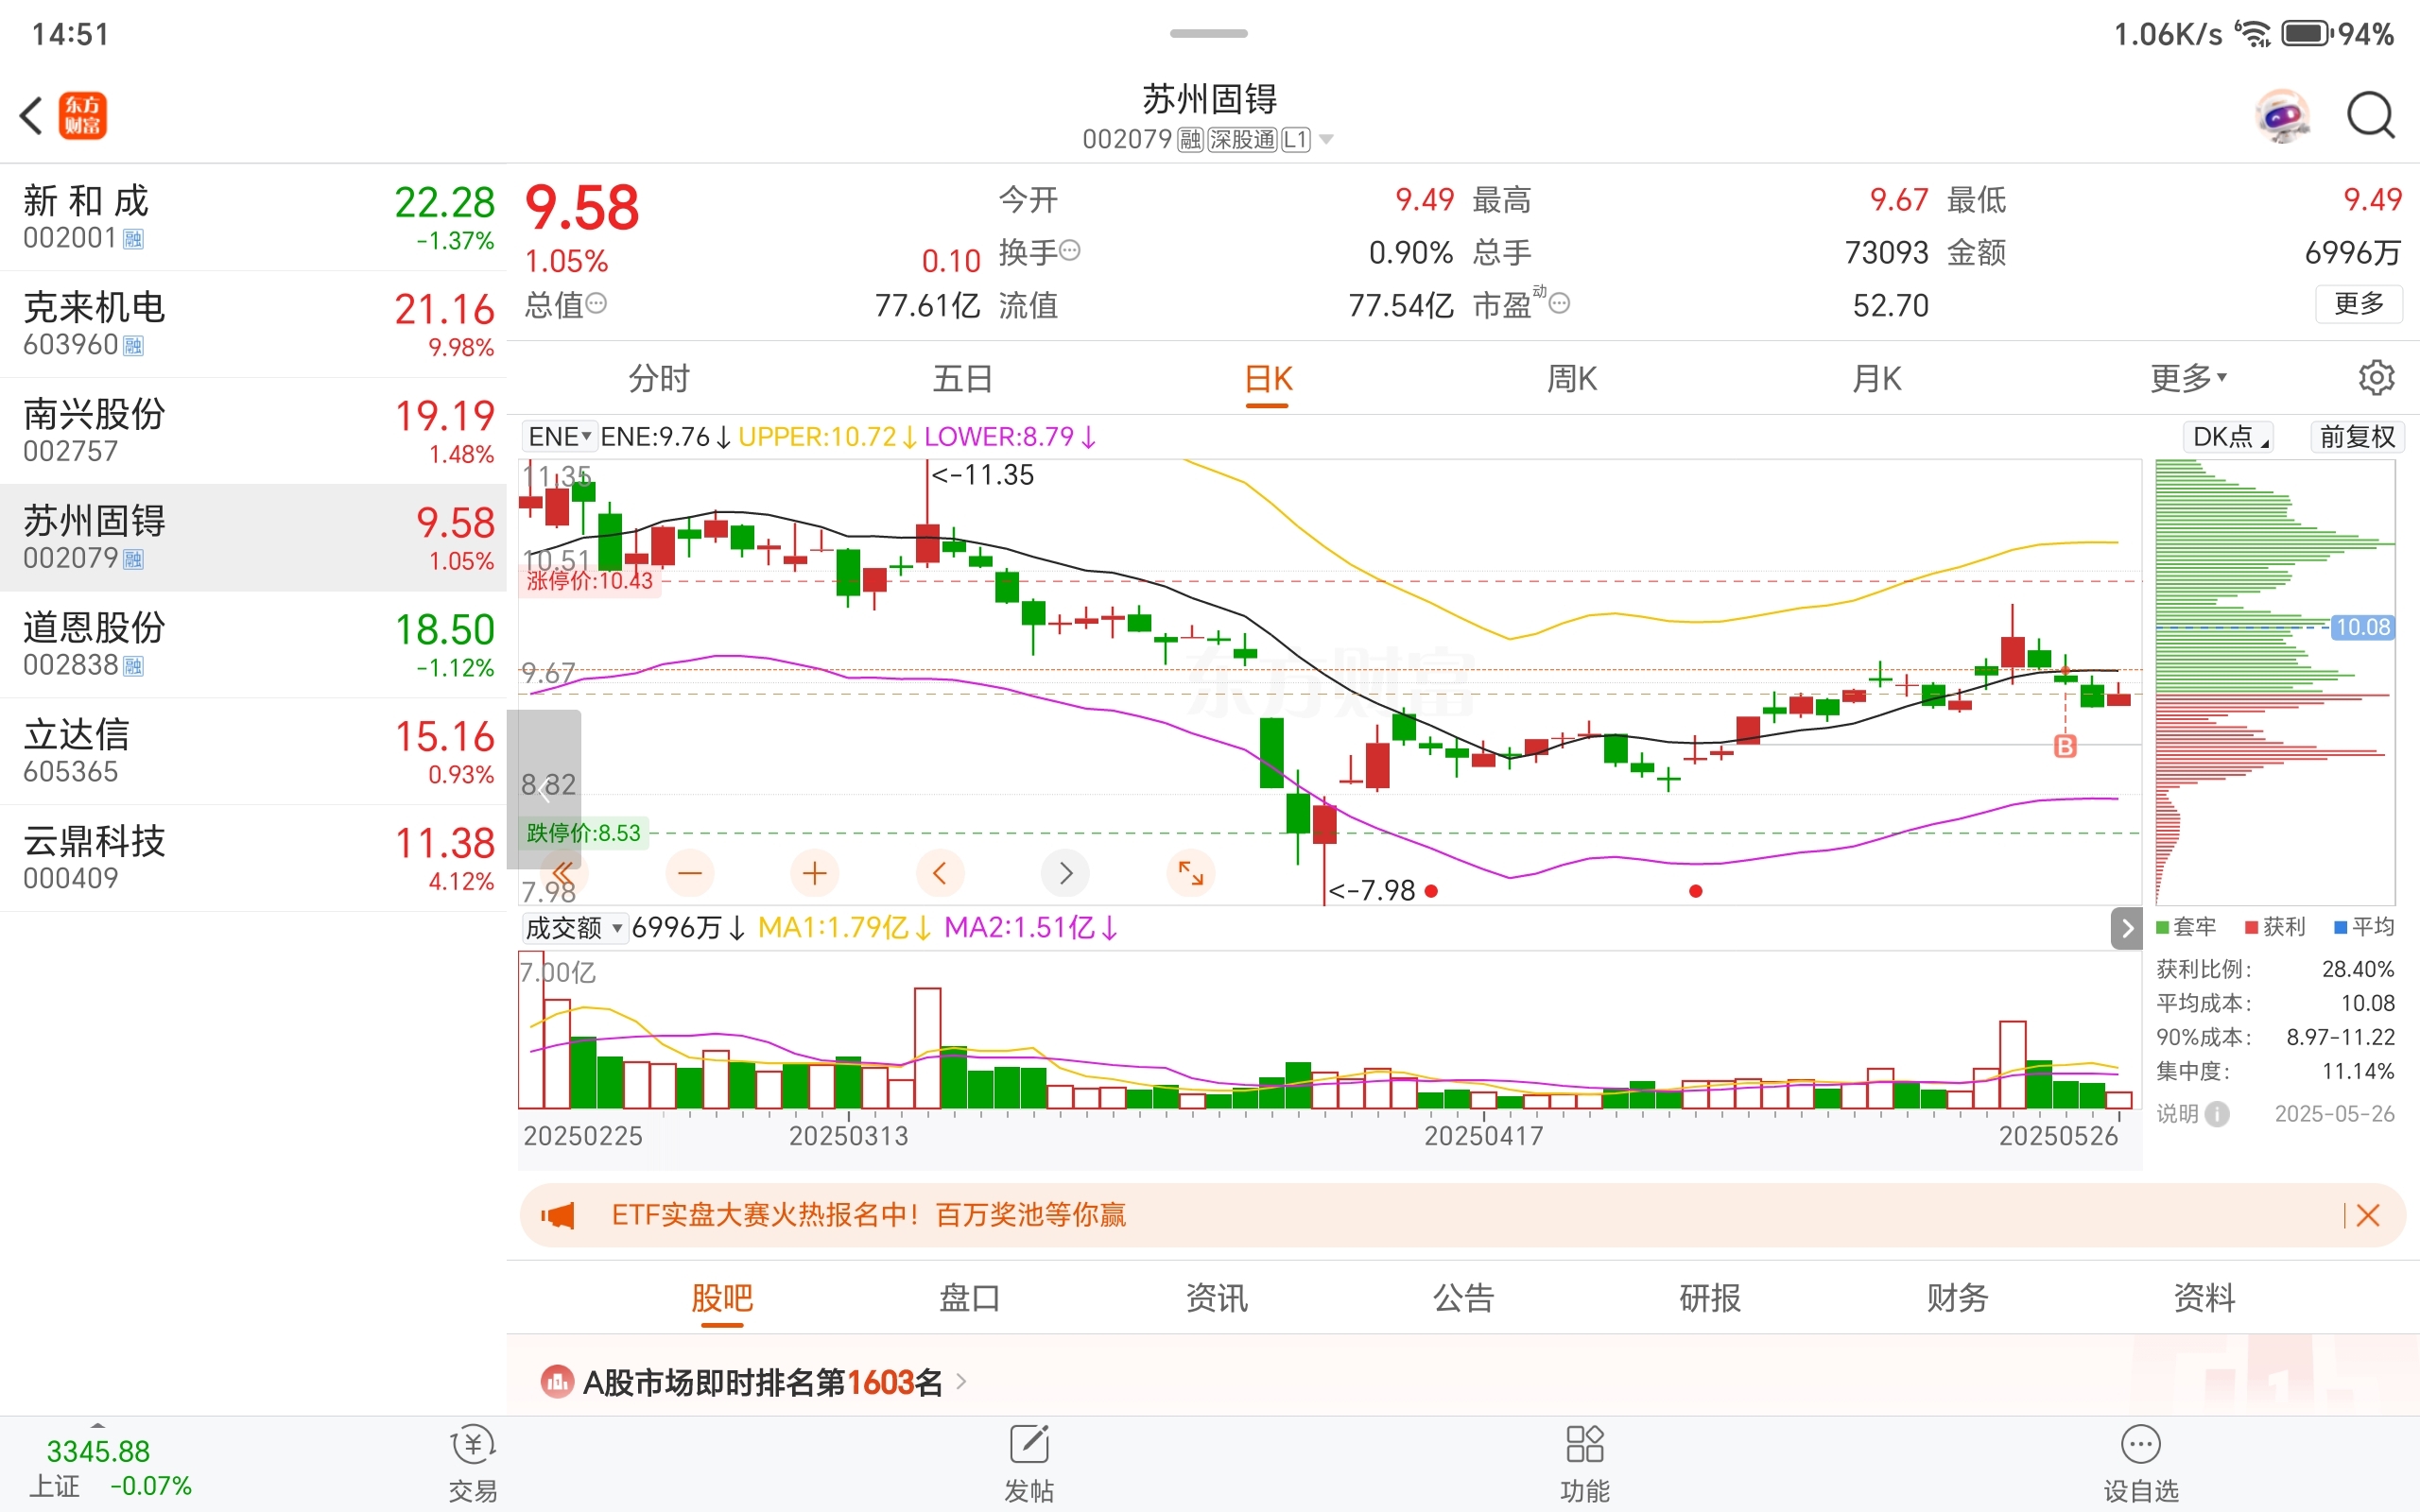Select 云鼎科技 in the watchlist
The image size is (2420, 1512).
point(253,859)
